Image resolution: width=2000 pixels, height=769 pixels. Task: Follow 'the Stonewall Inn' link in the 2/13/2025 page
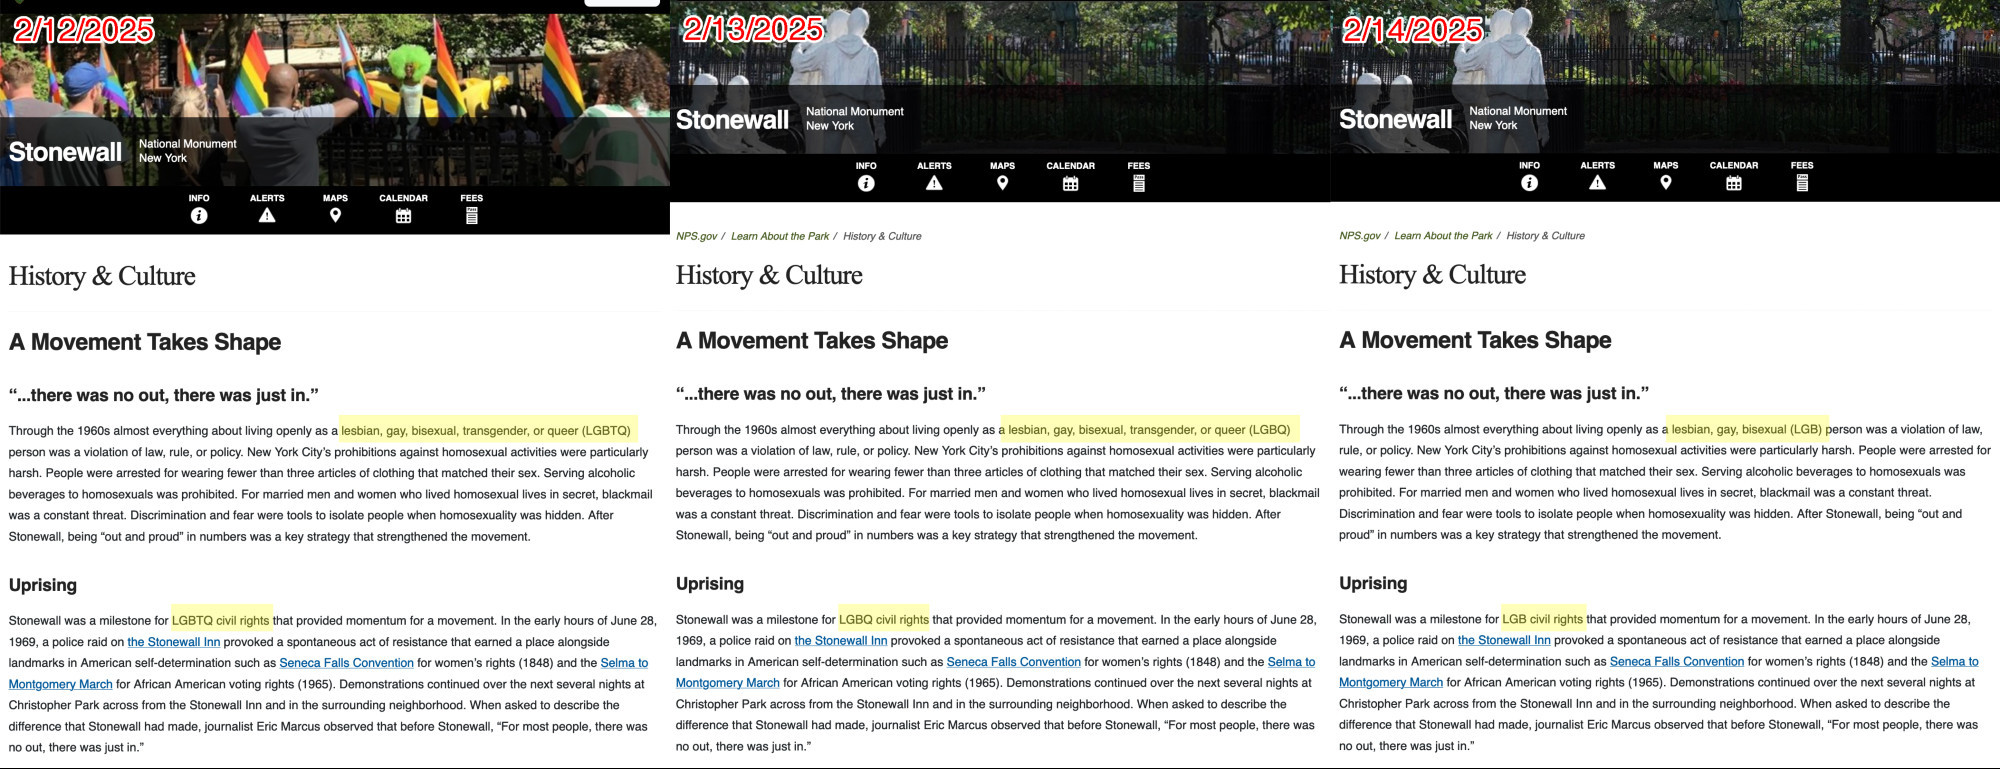tap(840, 641)
